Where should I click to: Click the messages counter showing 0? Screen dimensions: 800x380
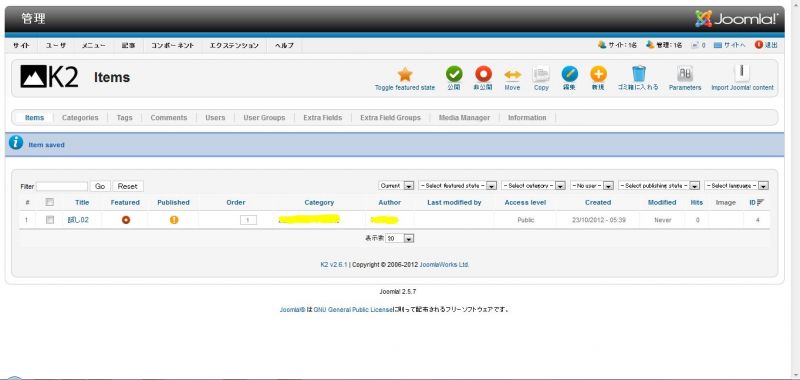(x=698, y=45)
